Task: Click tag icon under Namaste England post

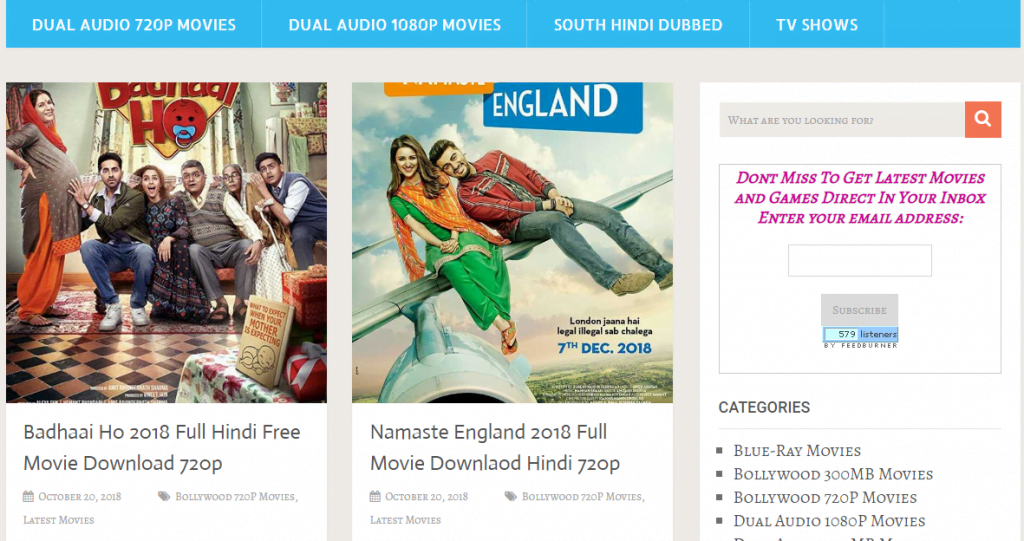Action: click(511, 497)
